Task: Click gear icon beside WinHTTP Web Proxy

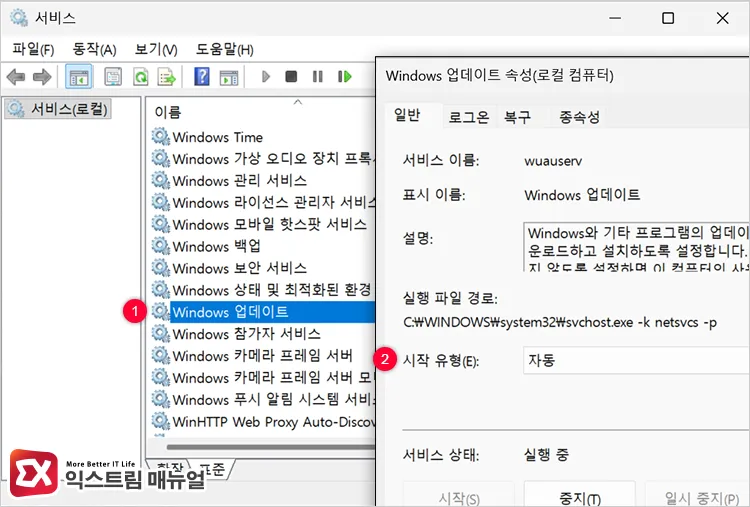Action: [161, 421]
